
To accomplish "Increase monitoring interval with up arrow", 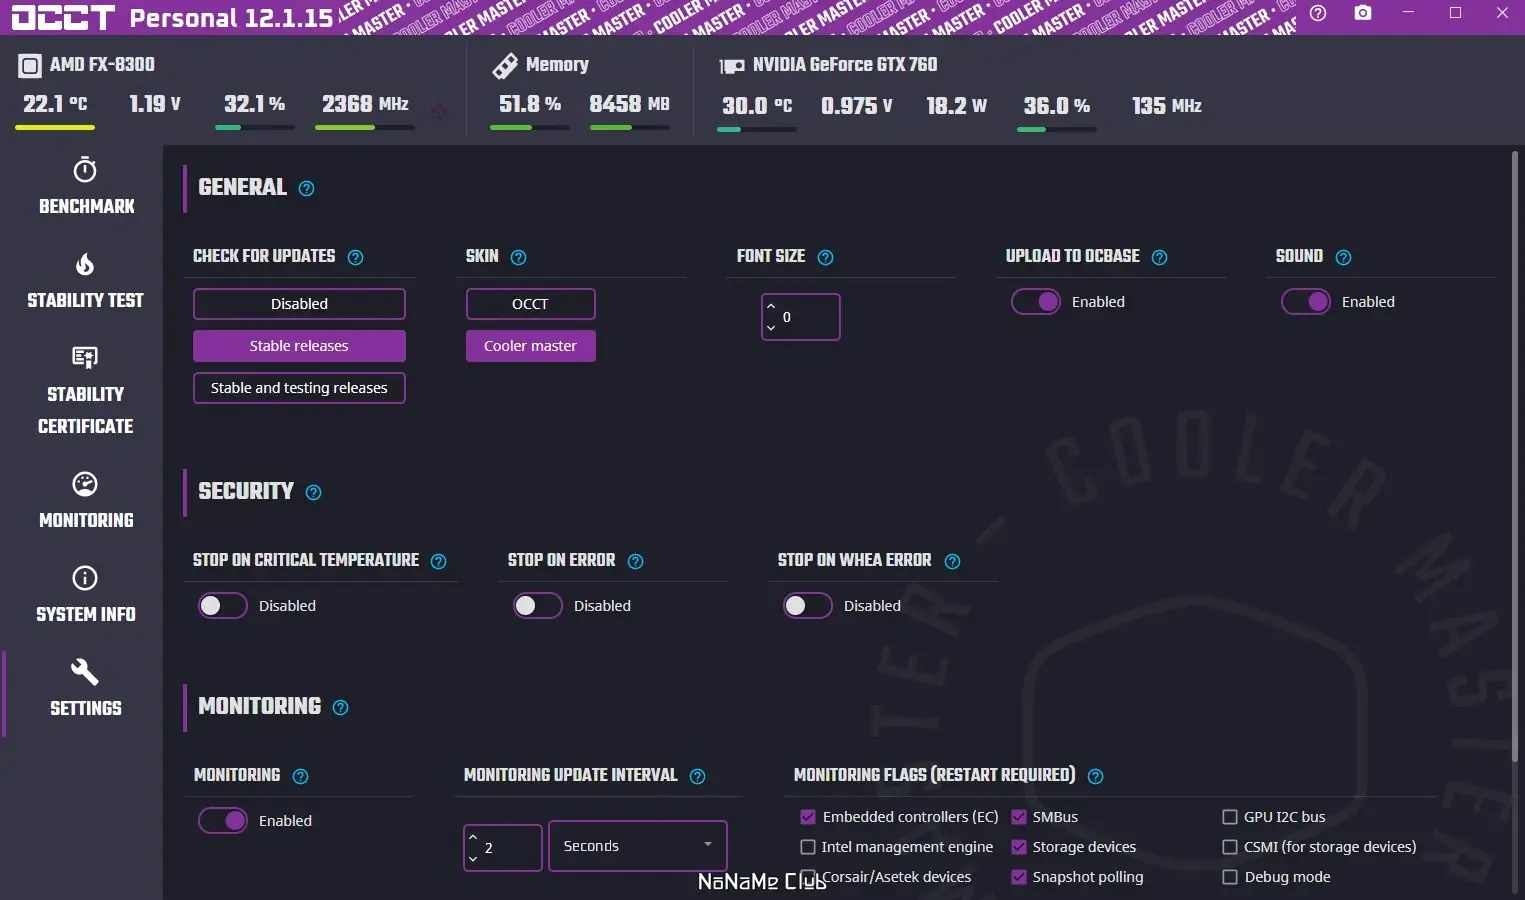I will pyautogui.click(x=473, y=837).
